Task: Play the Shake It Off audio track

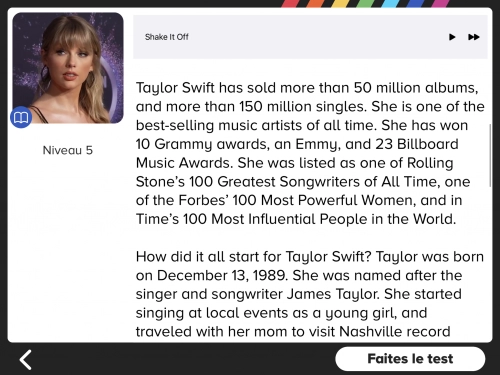Action: coord(452,37)
